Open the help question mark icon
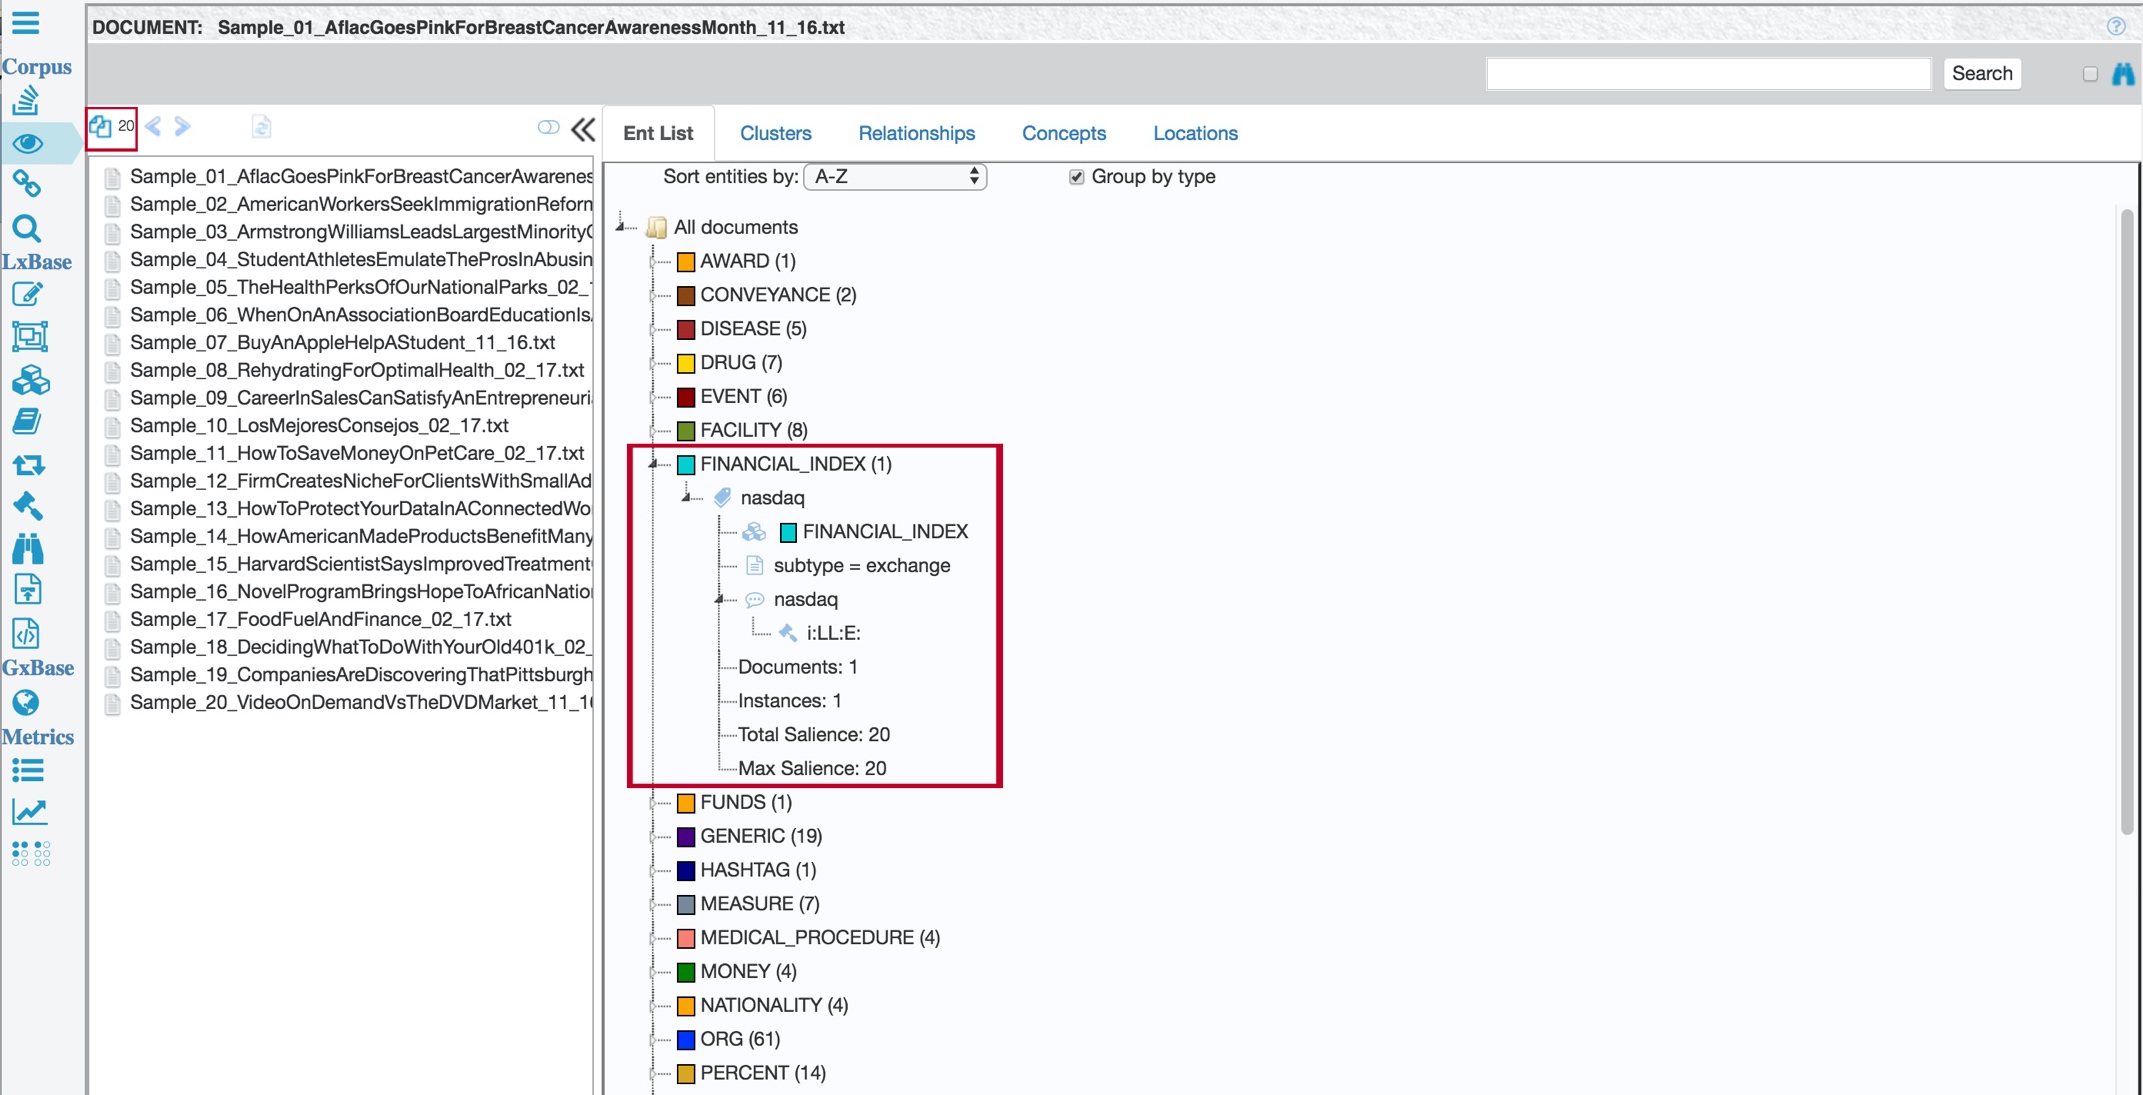The image size is (2143, 1095). pos(2117,27)
